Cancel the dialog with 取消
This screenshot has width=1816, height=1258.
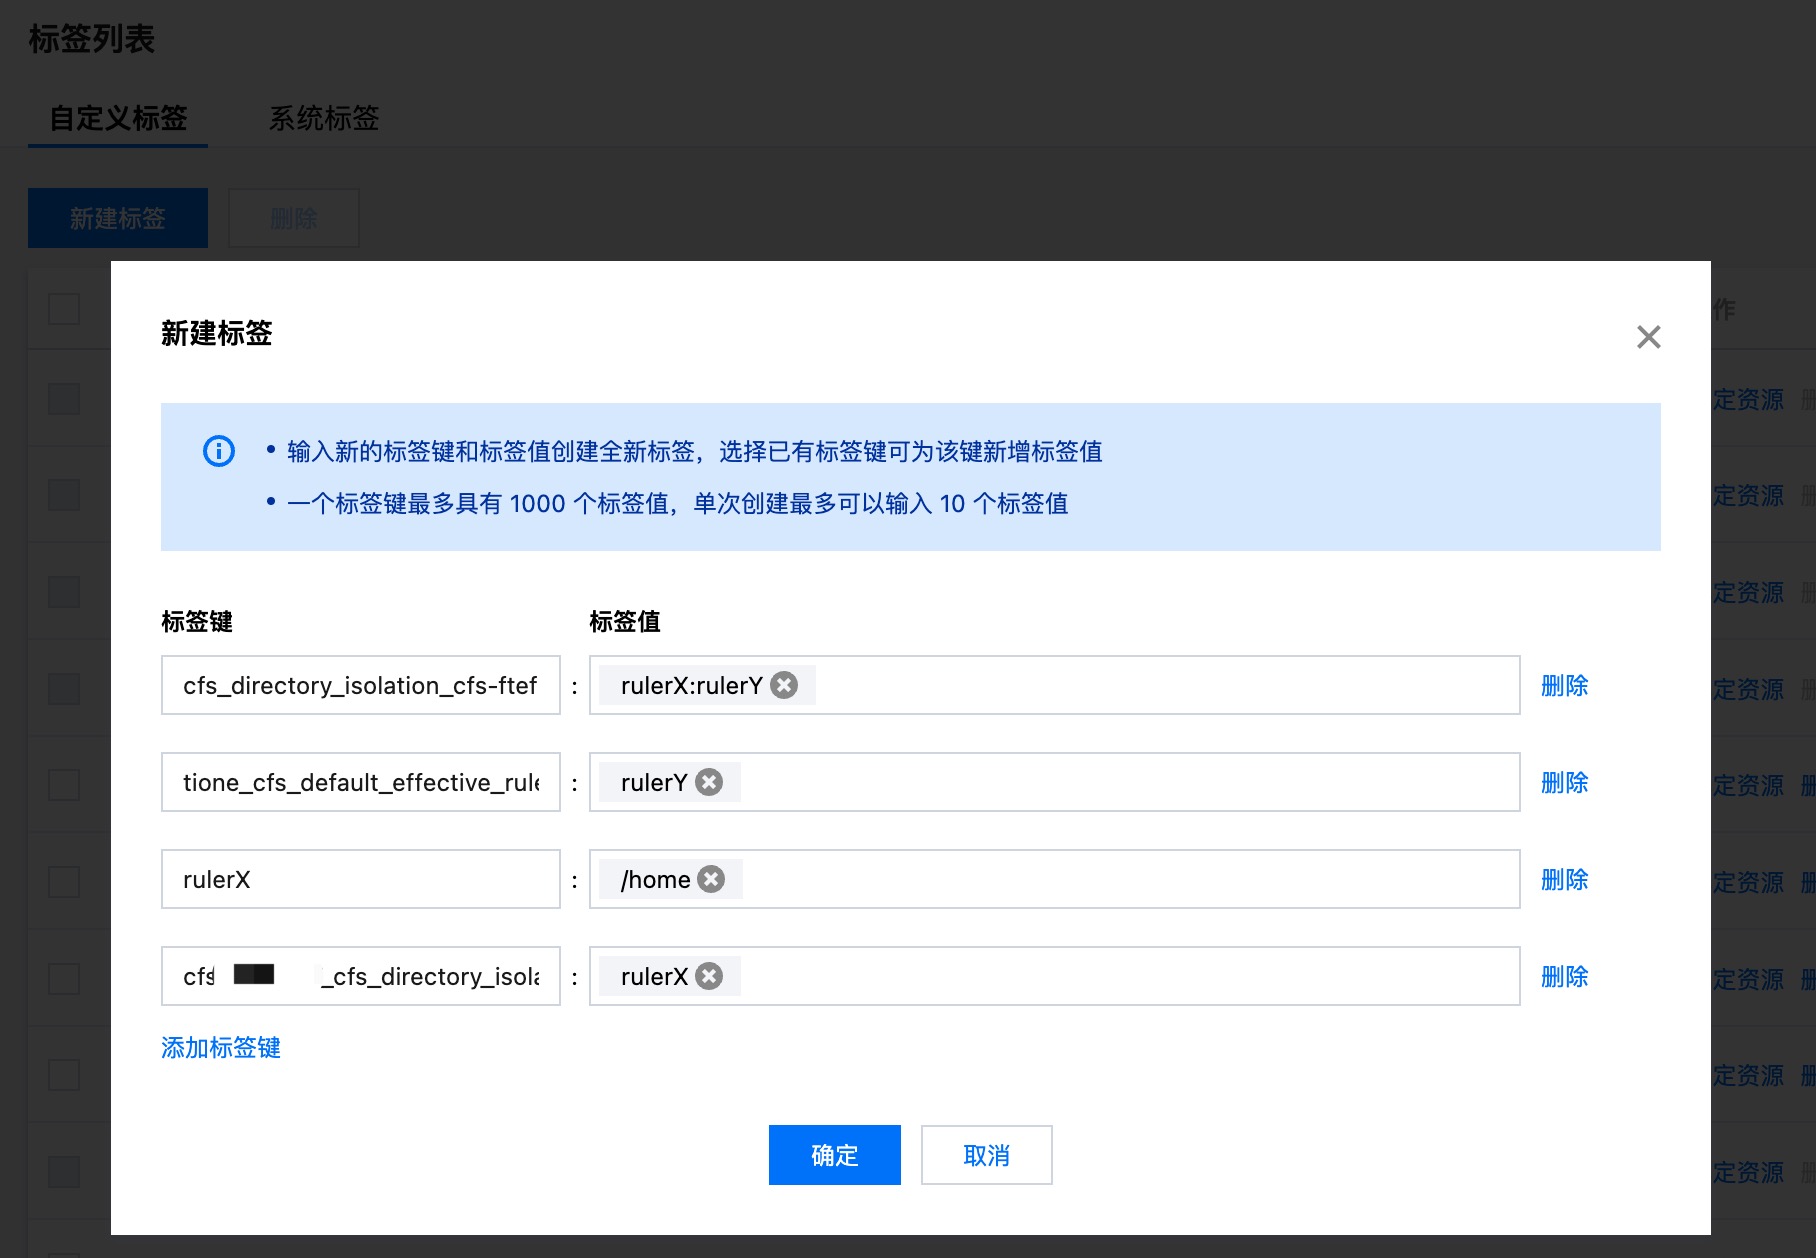987,1155
